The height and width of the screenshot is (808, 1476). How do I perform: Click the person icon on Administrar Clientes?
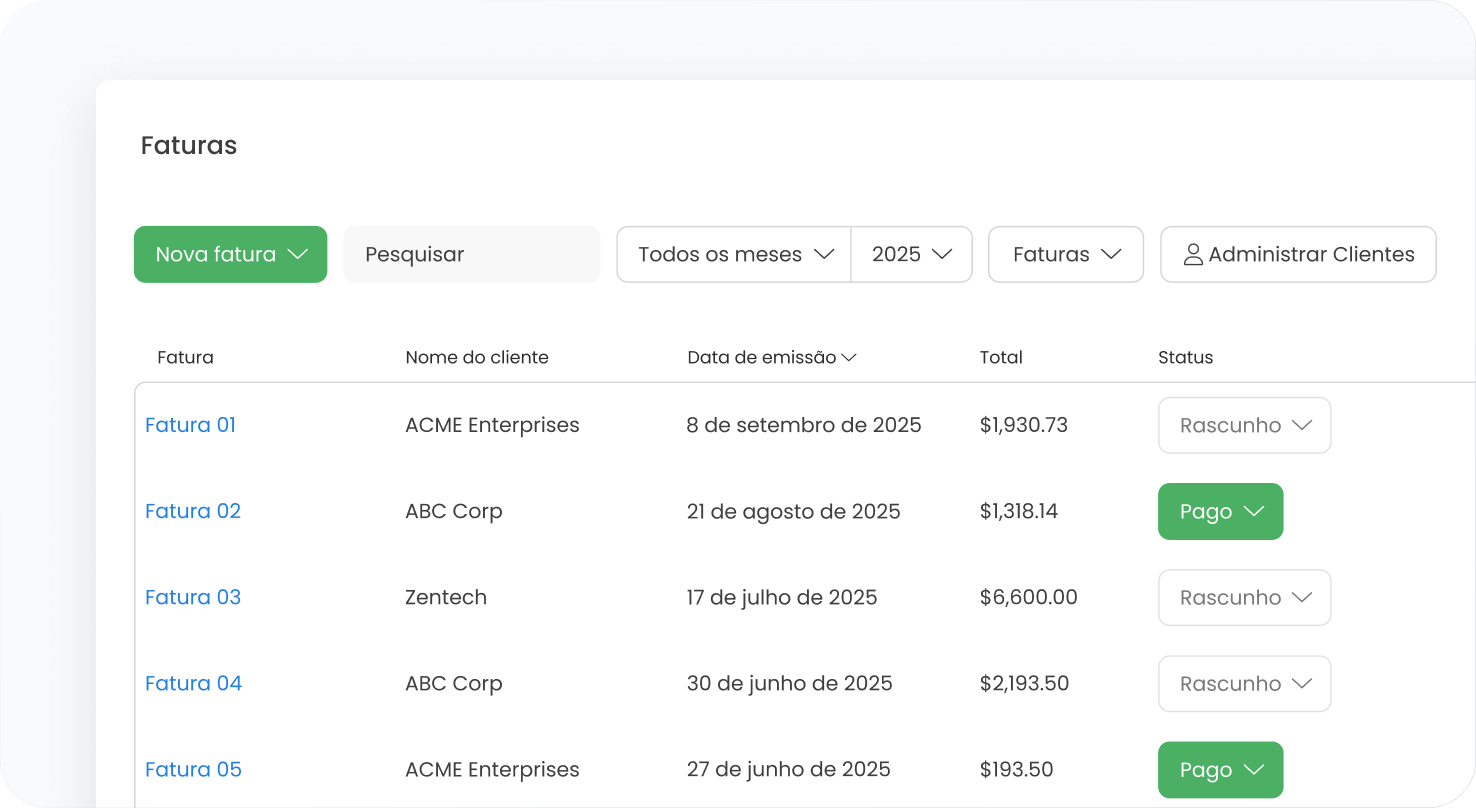pos(1192,254)
